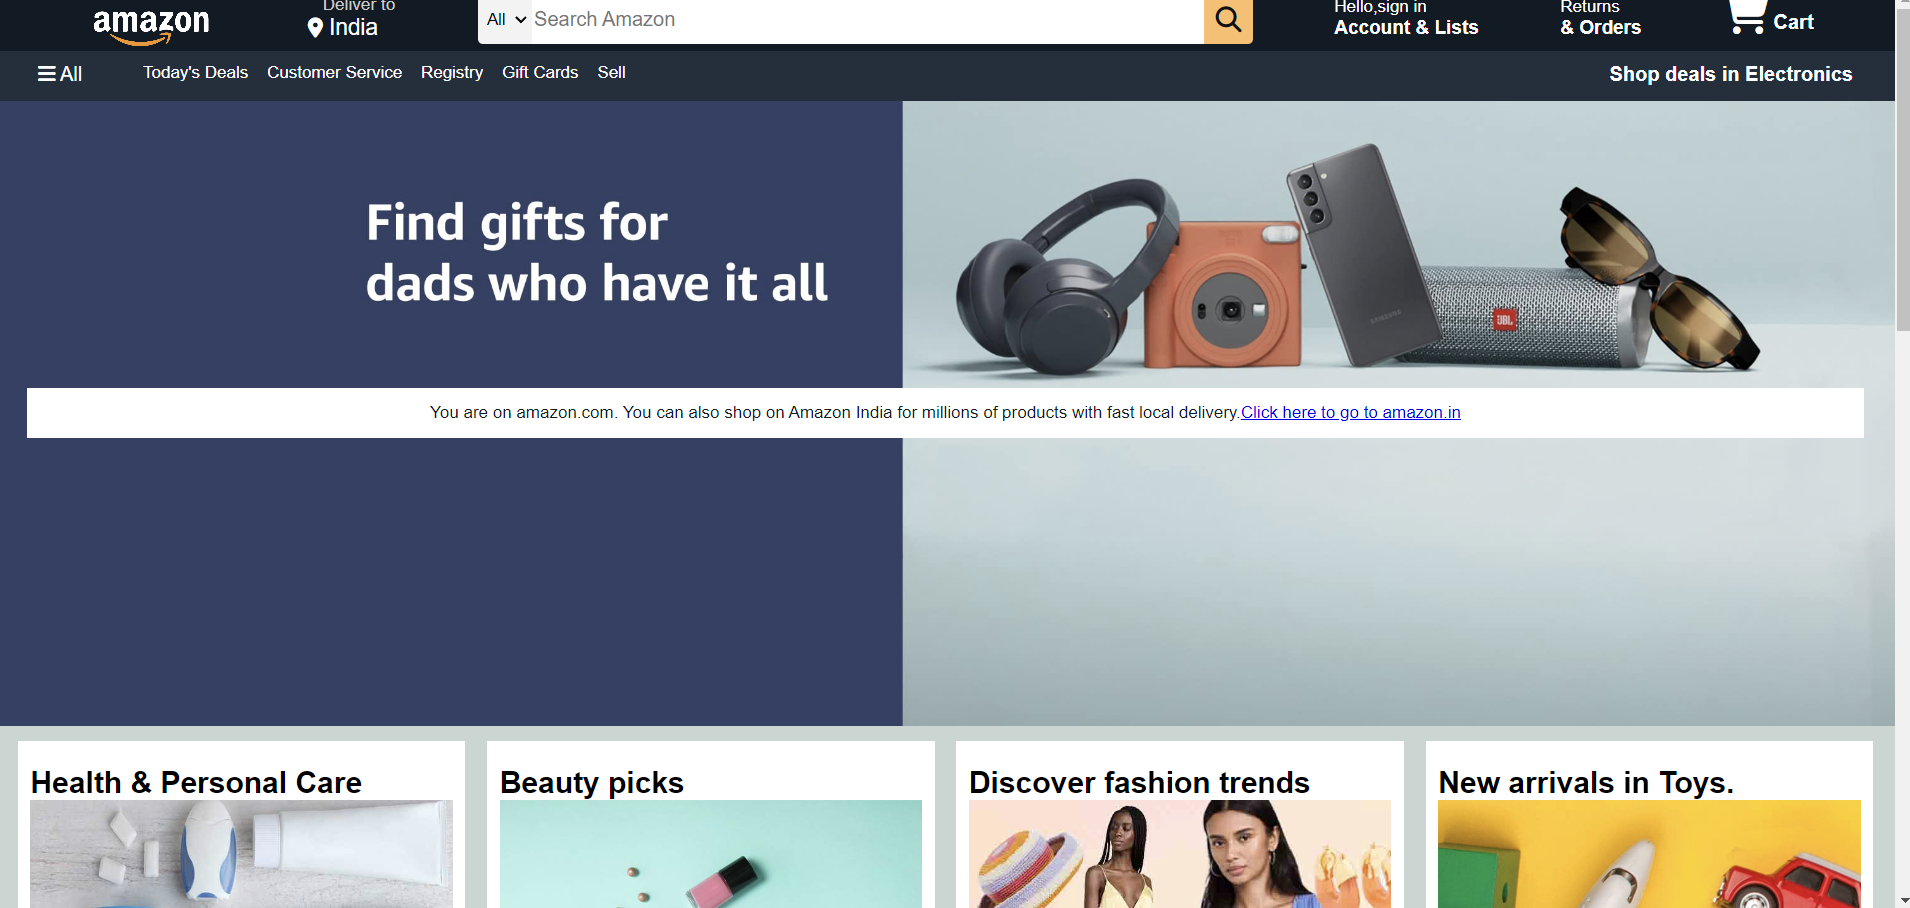Expand the All search category dropdown
Screen dimensions: 1910x908
pyautogui.click(x=506, y=20)
